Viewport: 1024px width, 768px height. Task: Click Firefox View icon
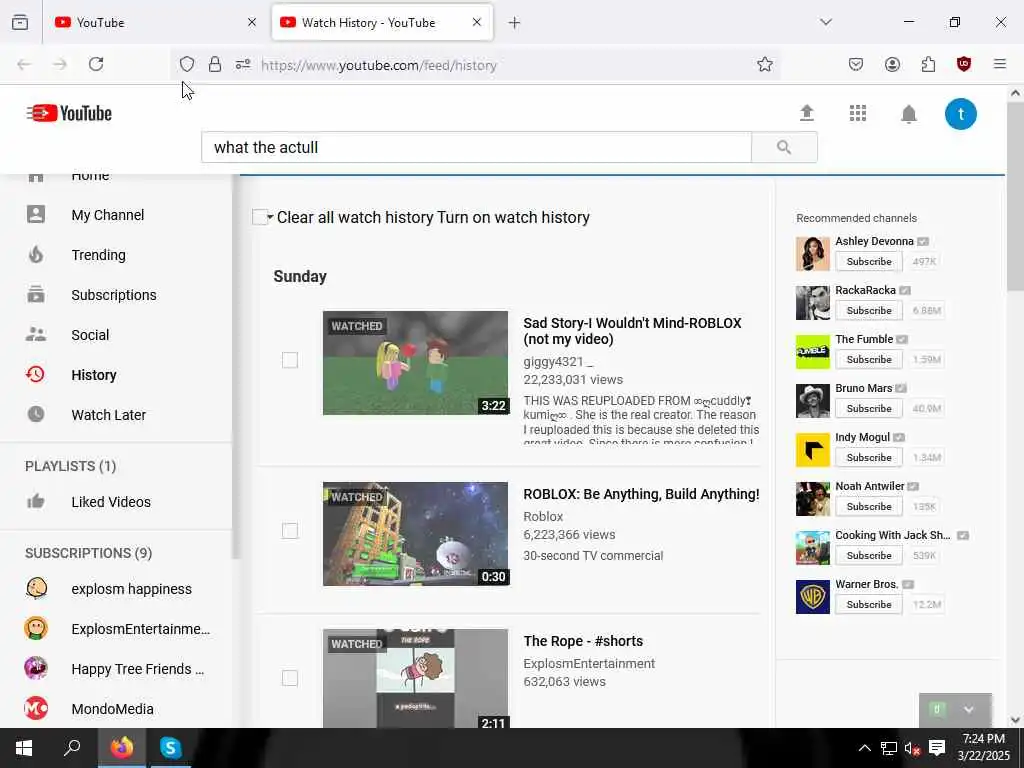pyautogui.click(x=20, y=22)
